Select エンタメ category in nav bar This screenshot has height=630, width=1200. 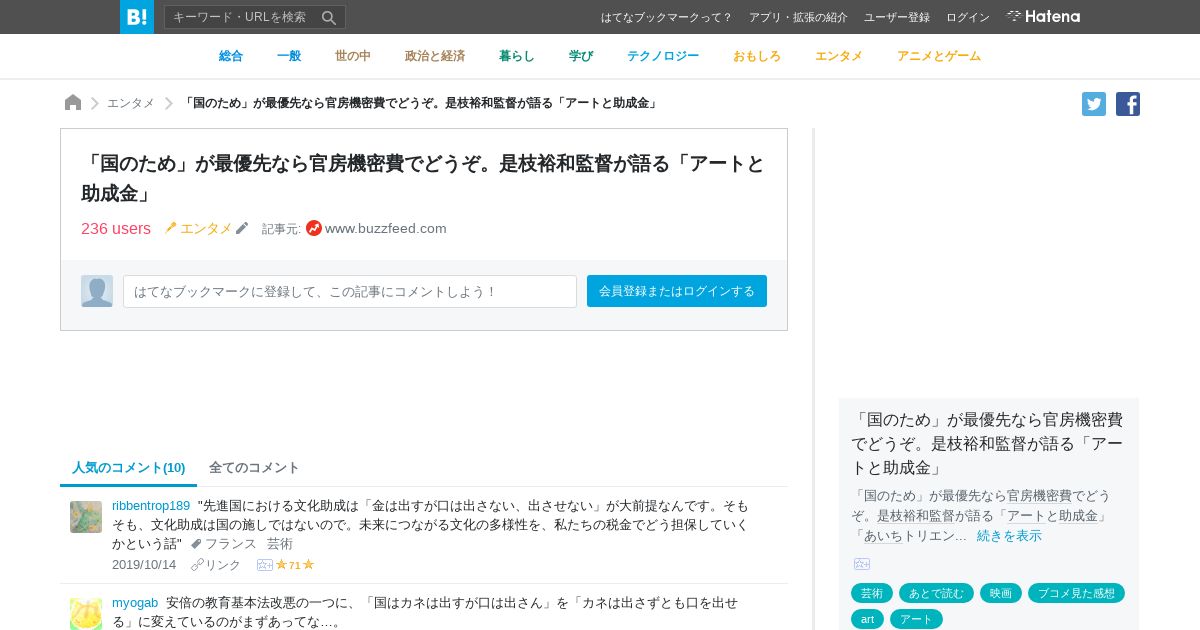pos(839,56)
